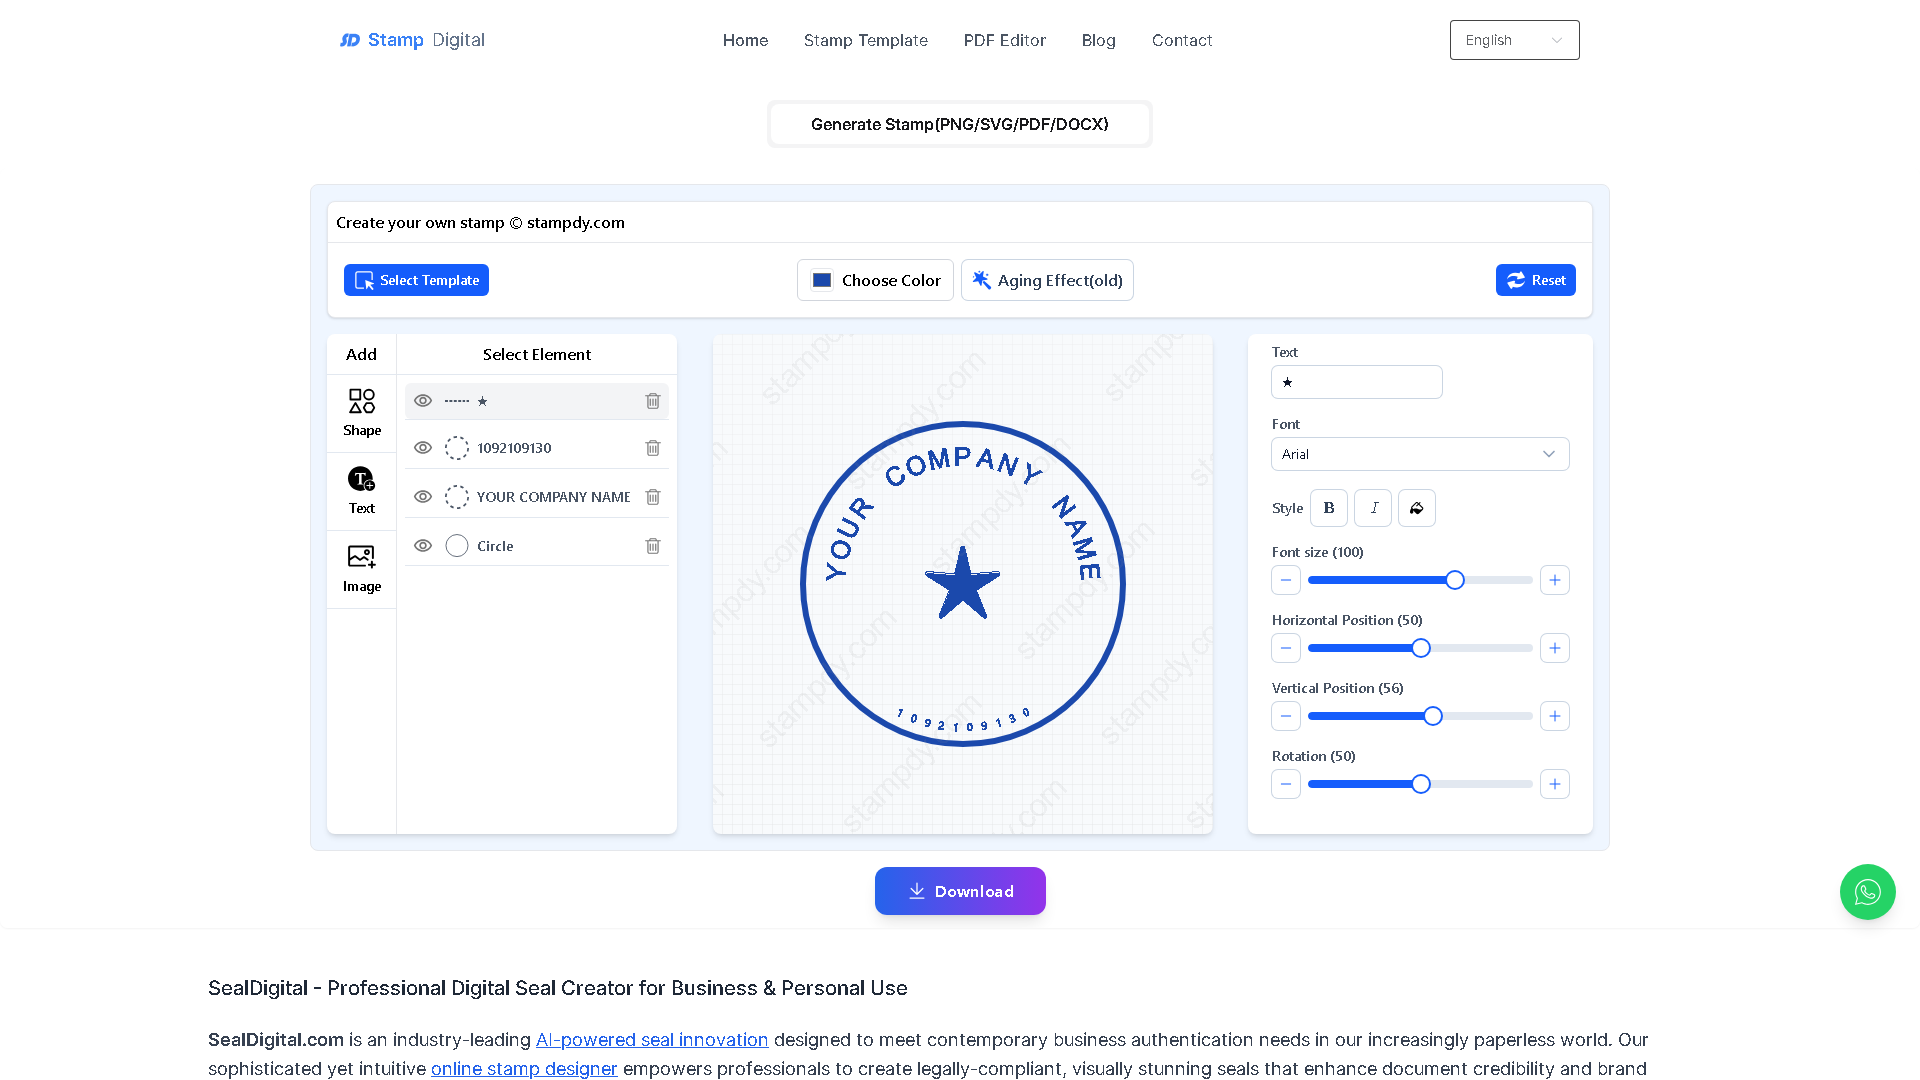
Task: Apply italic style to the text
Action: [x=1372, y=508]
